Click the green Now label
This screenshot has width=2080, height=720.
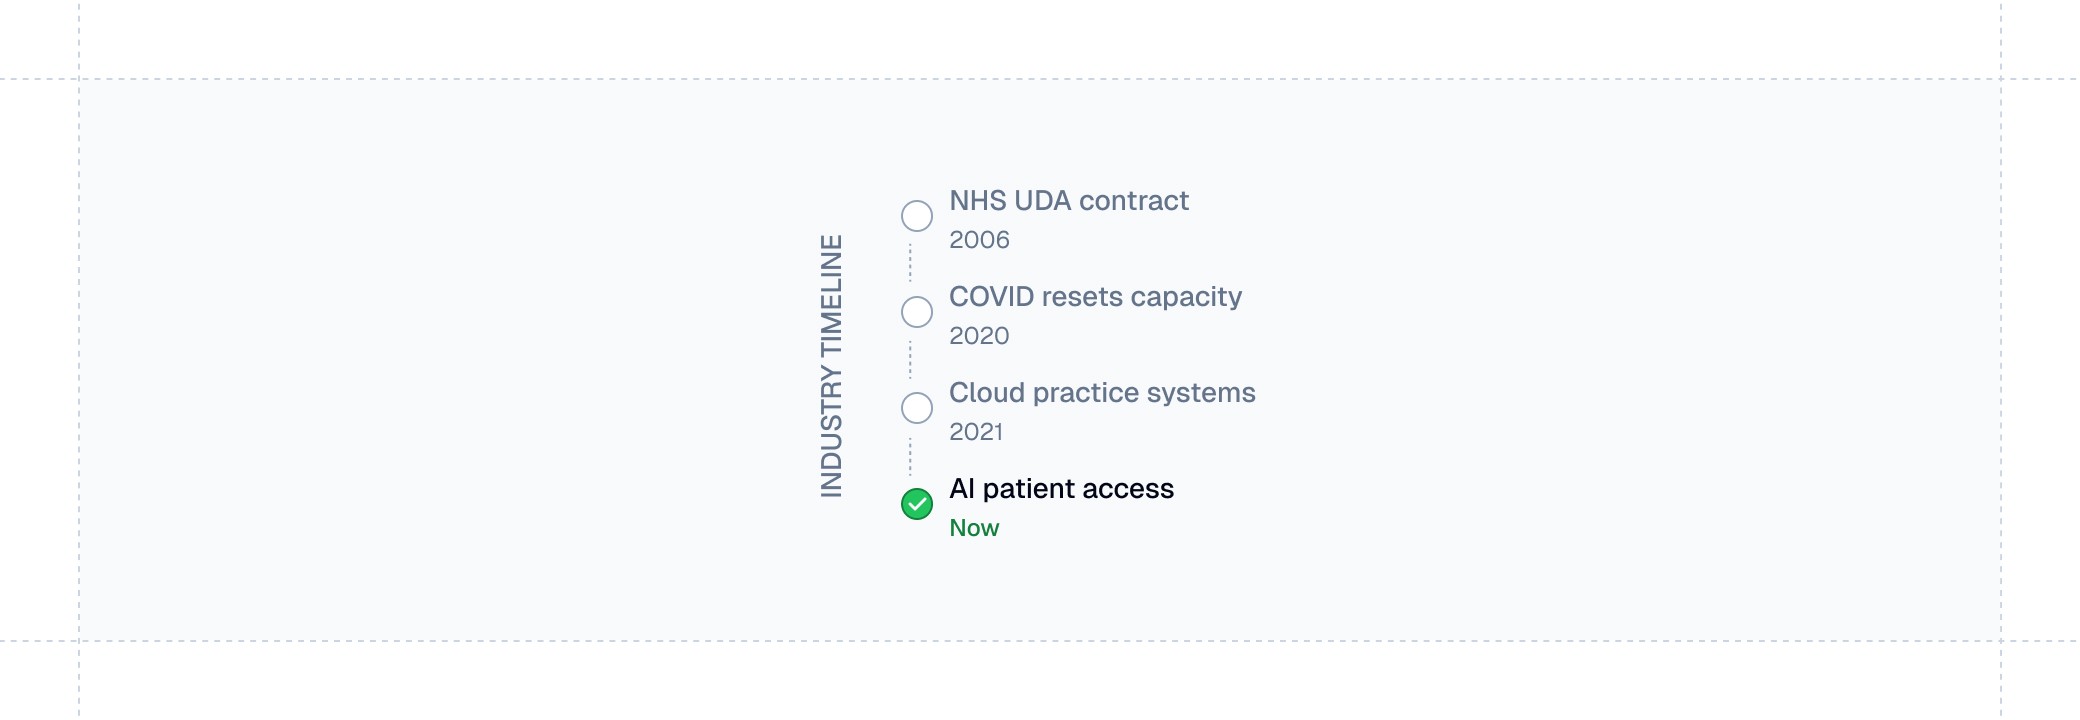coord(974,528)
